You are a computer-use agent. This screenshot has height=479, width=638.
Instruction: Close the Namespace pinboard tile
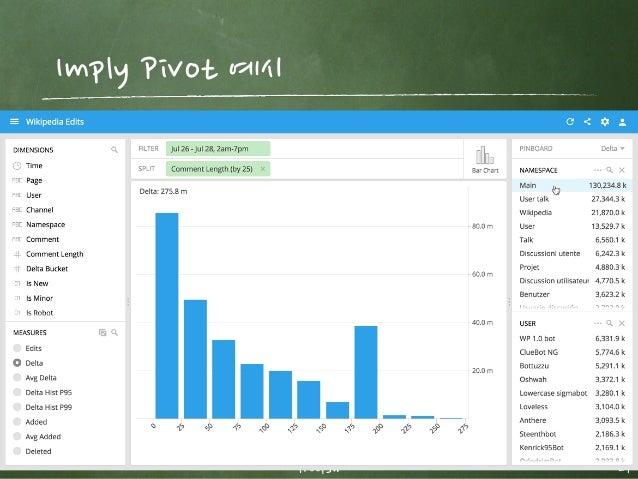(622, 170)
